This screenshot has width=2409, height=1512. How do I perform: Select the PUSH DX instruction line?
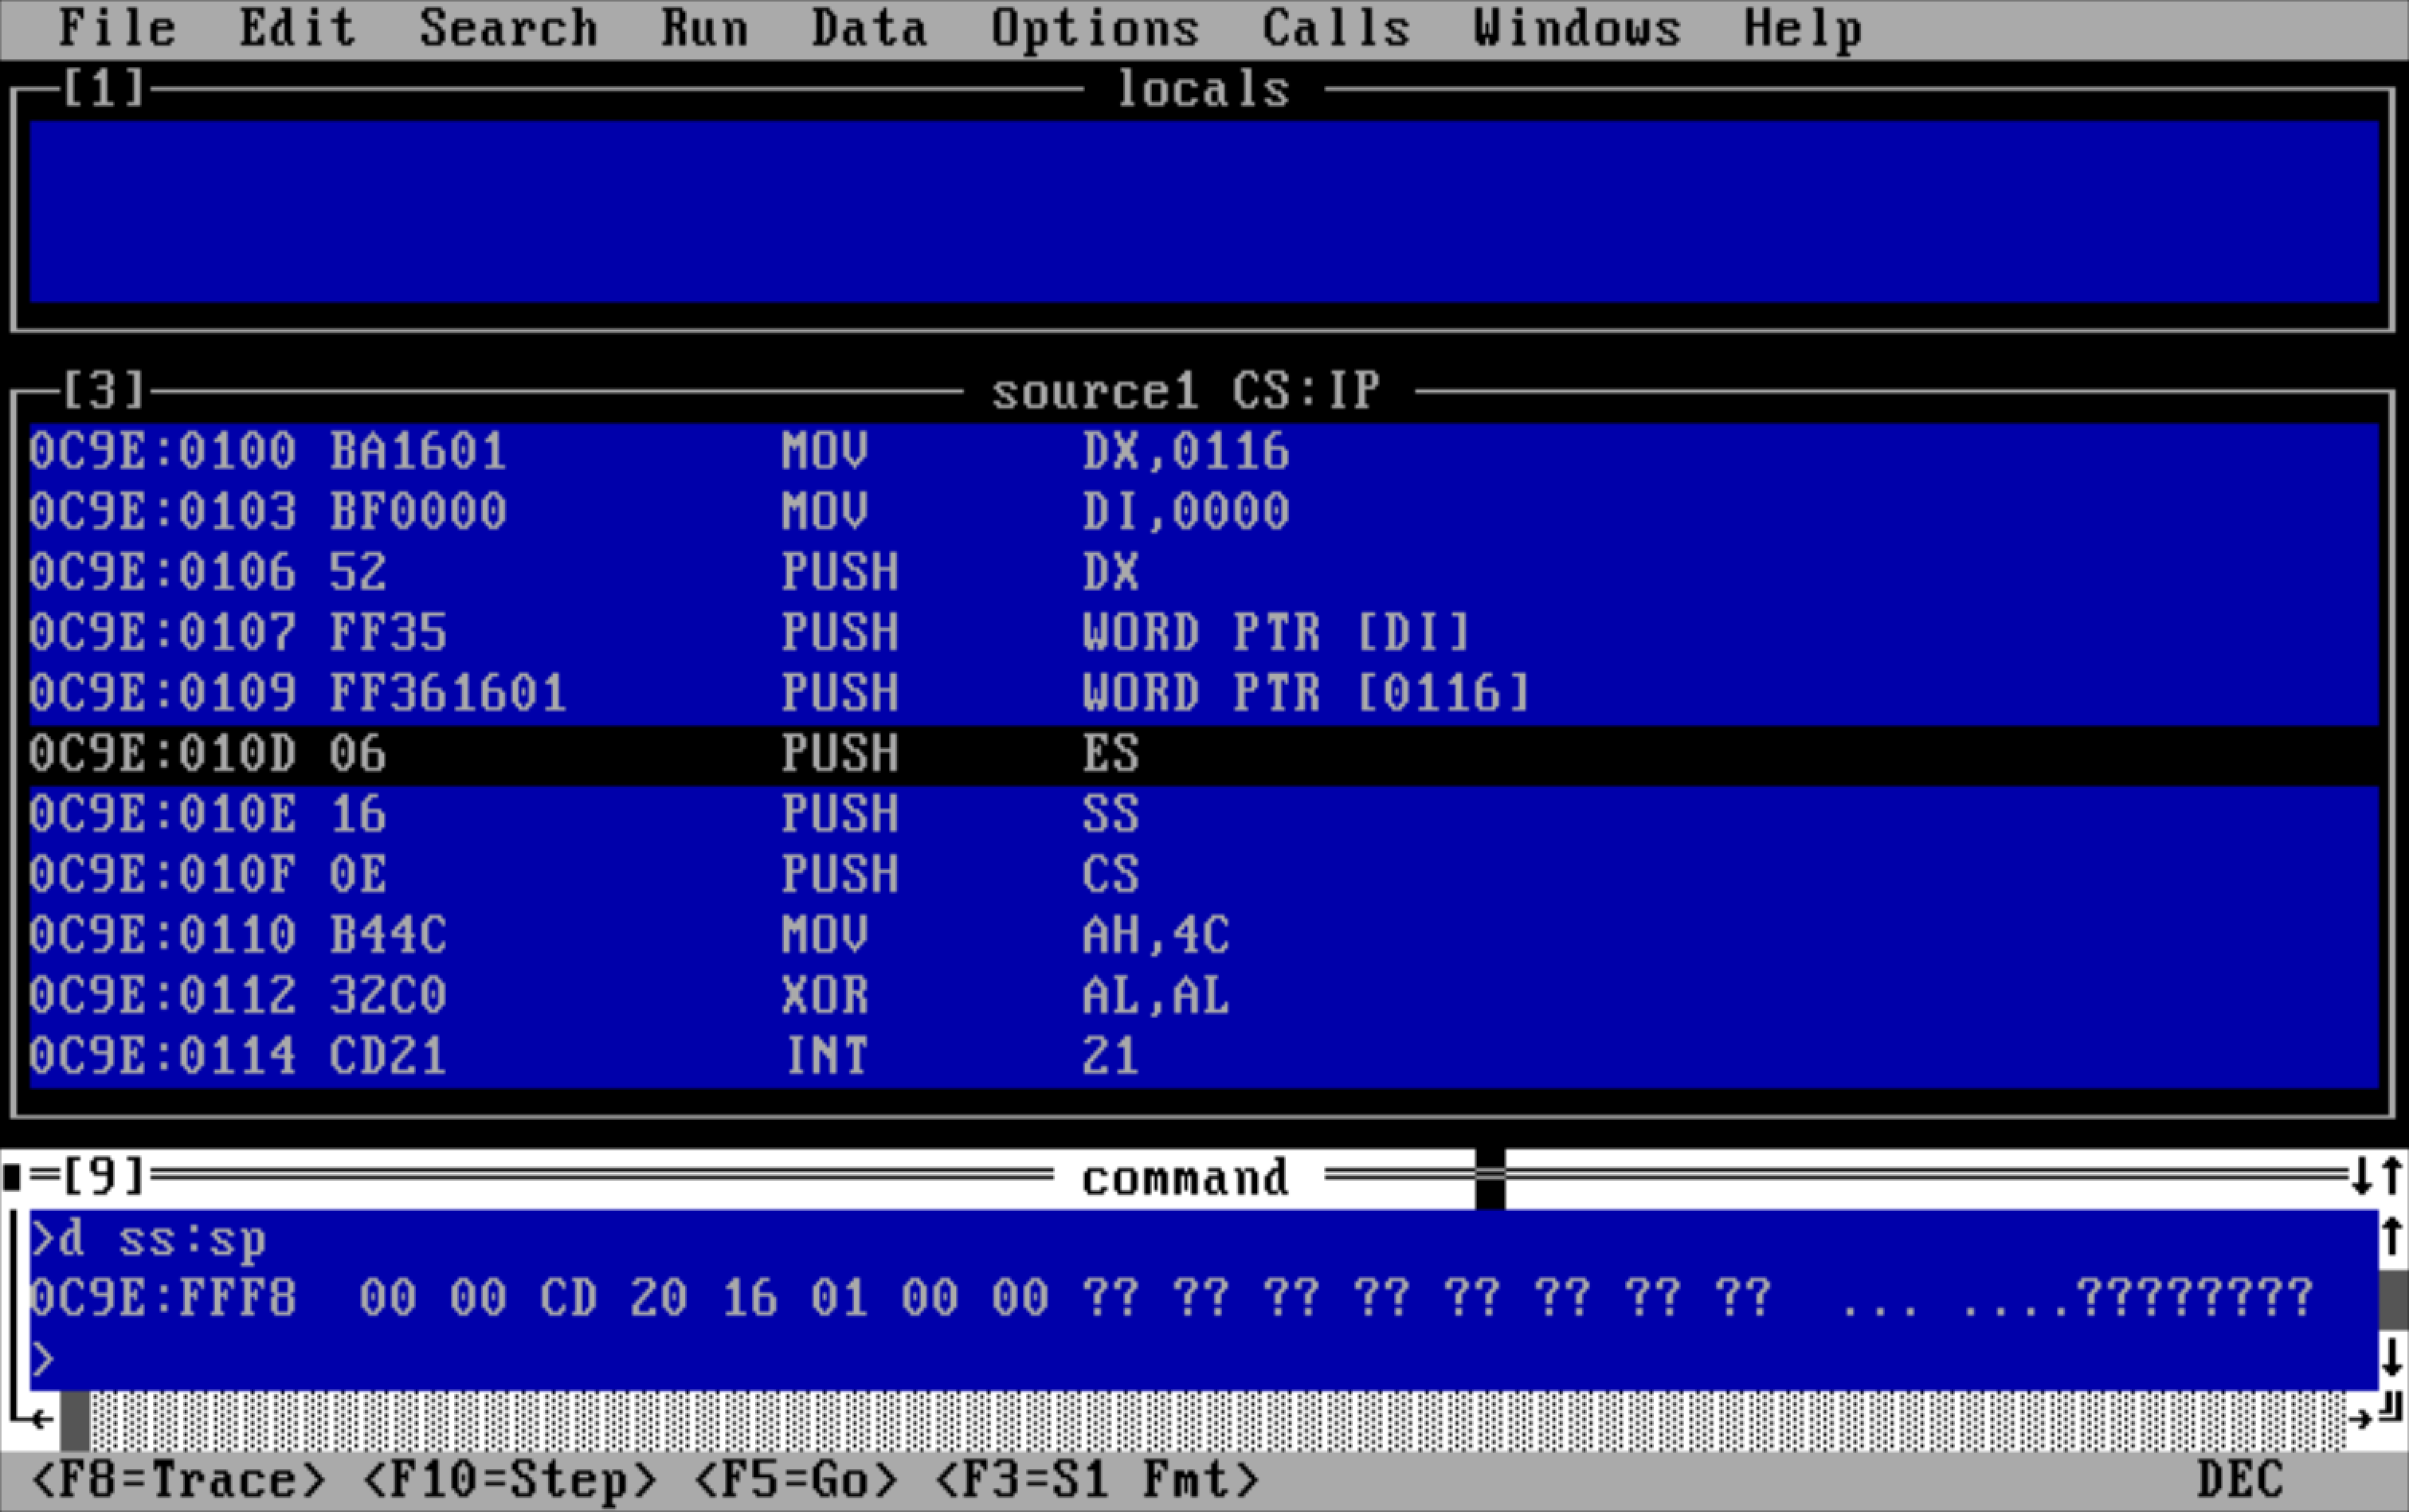(x=1204, y=573)
